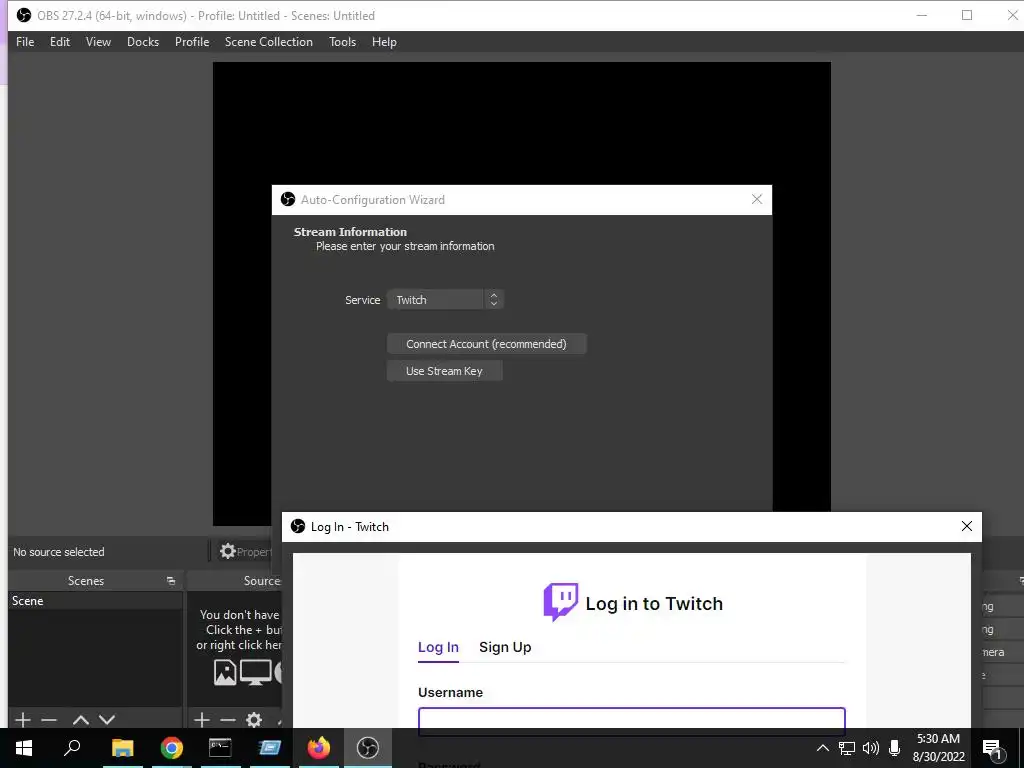Image resolution: width=1024 pixels, height=768 pixels.
Task: Click the No source selected label
Action: [59, 552]
